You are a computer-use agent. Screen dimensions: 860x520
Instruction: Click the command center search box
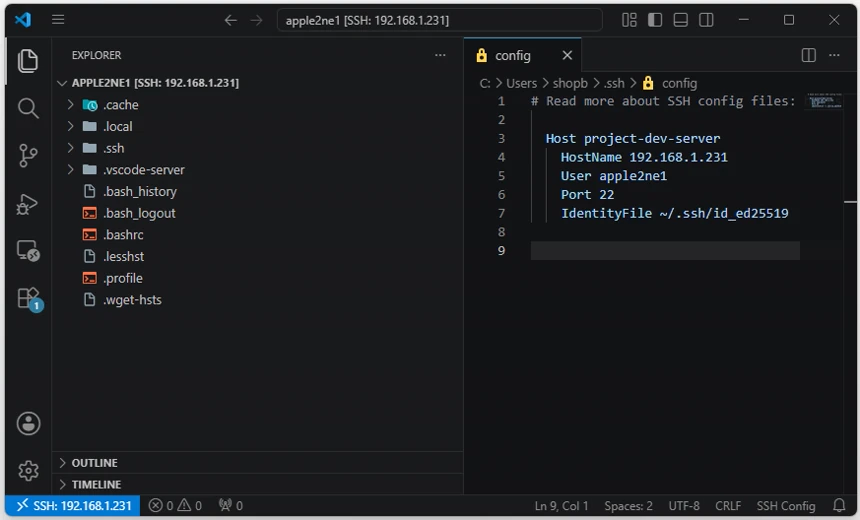coord(439,20)
